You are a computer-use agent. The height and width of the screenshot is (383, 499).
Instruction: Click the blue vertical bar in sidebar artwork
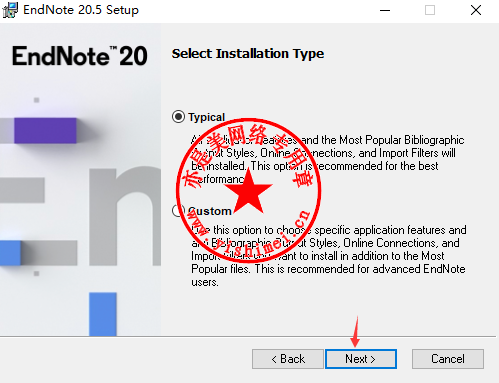pyautogui.click(x=103, y=314)
